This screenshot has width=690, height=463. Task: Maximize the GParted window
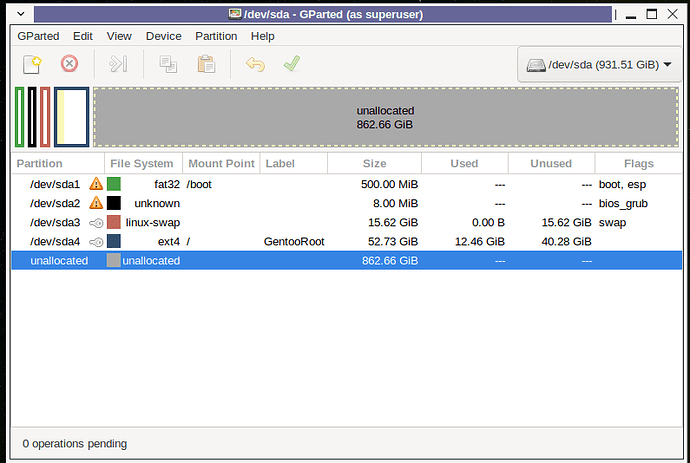pos(651,14)
